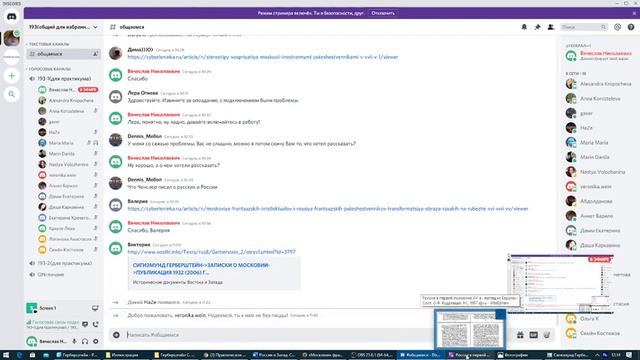Click the add server plus icon

(11, 76)
